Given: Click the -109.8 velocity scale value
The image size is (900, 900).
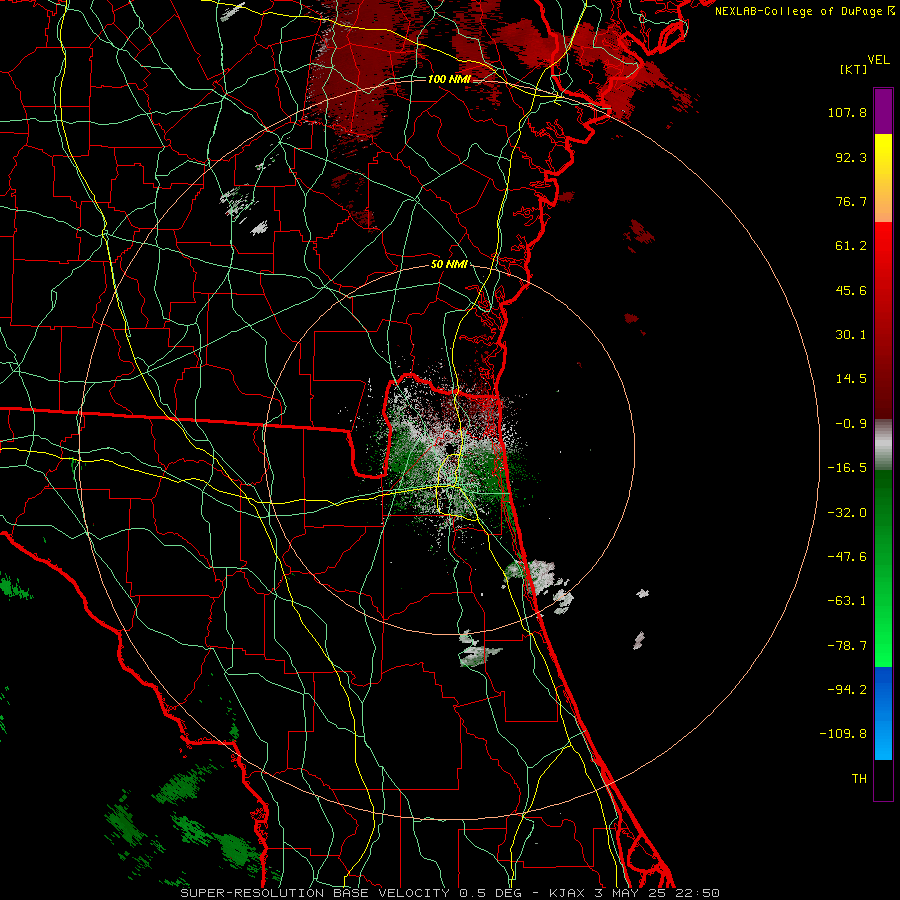Looking at the screenshot, I should (x=844, y=734).
